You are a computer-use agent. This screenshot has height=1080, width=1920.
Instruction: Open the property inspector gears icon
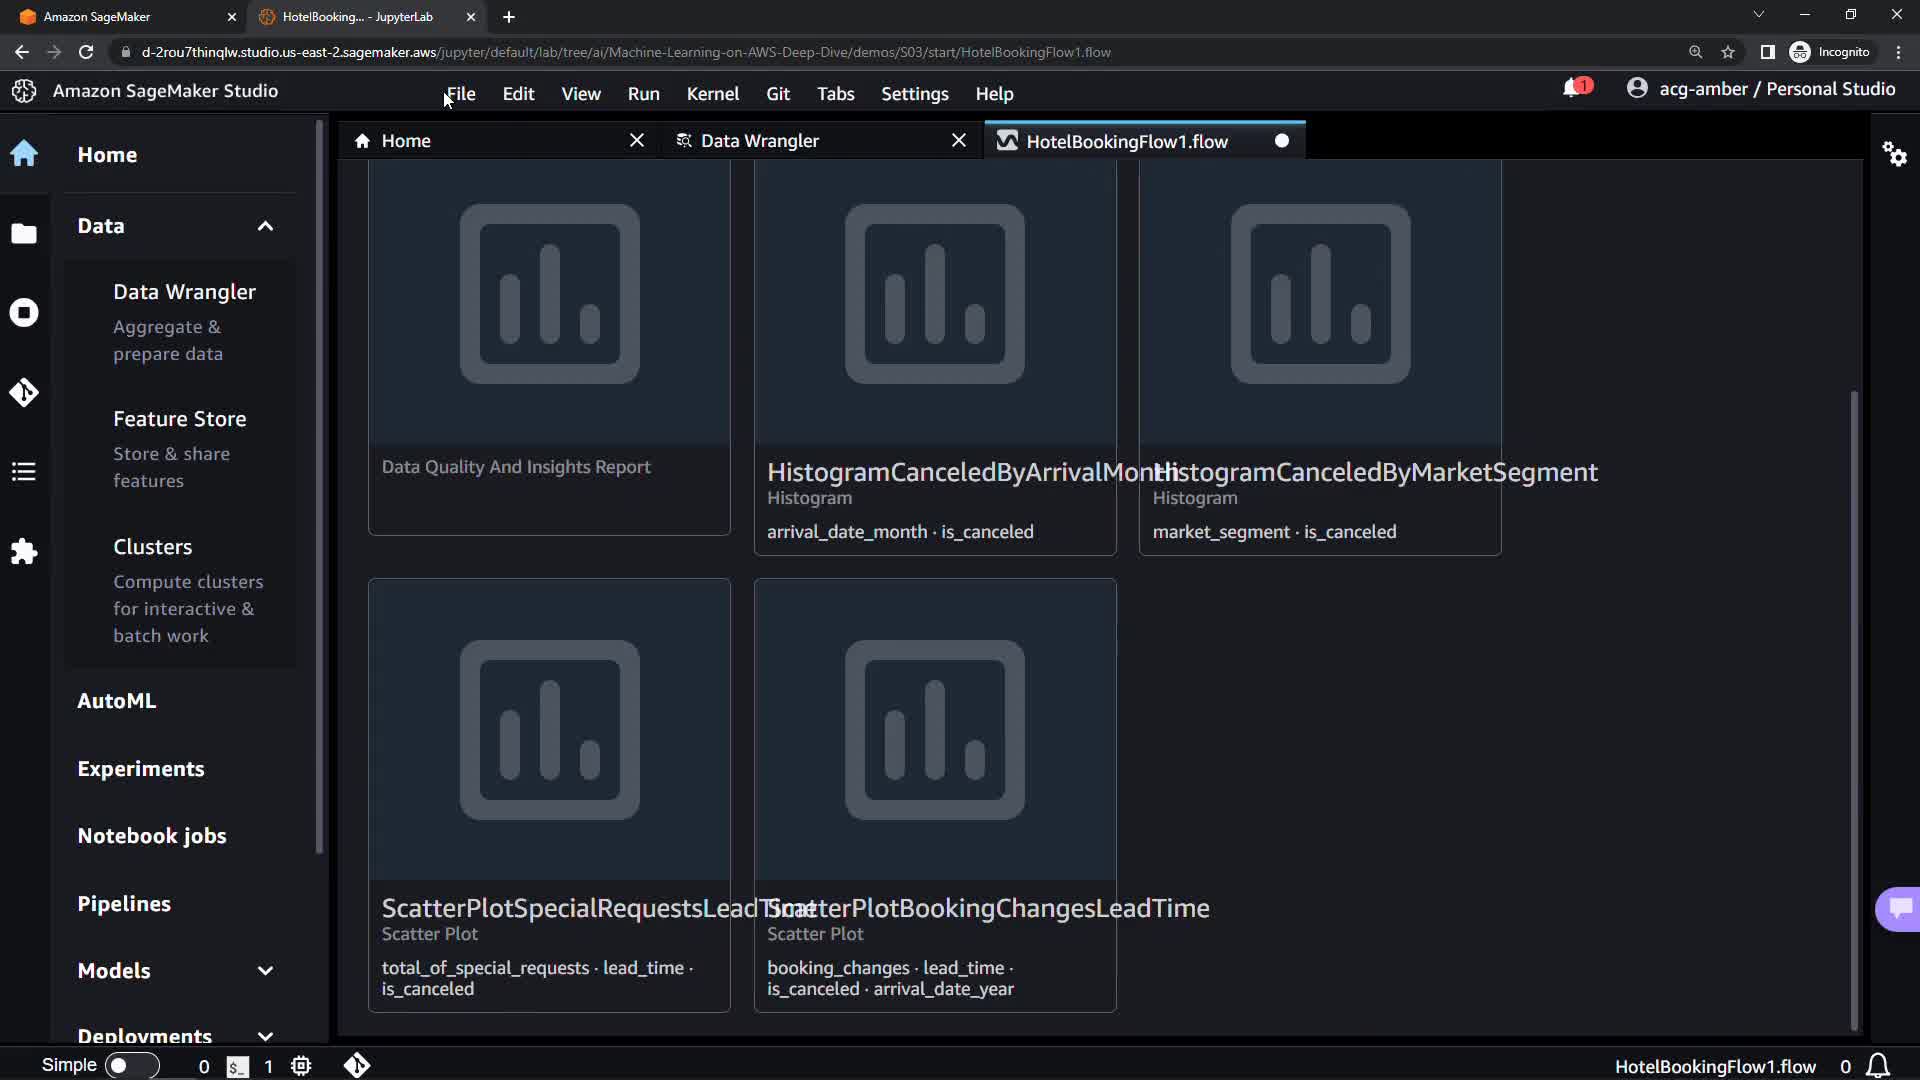click(1894, 154)
